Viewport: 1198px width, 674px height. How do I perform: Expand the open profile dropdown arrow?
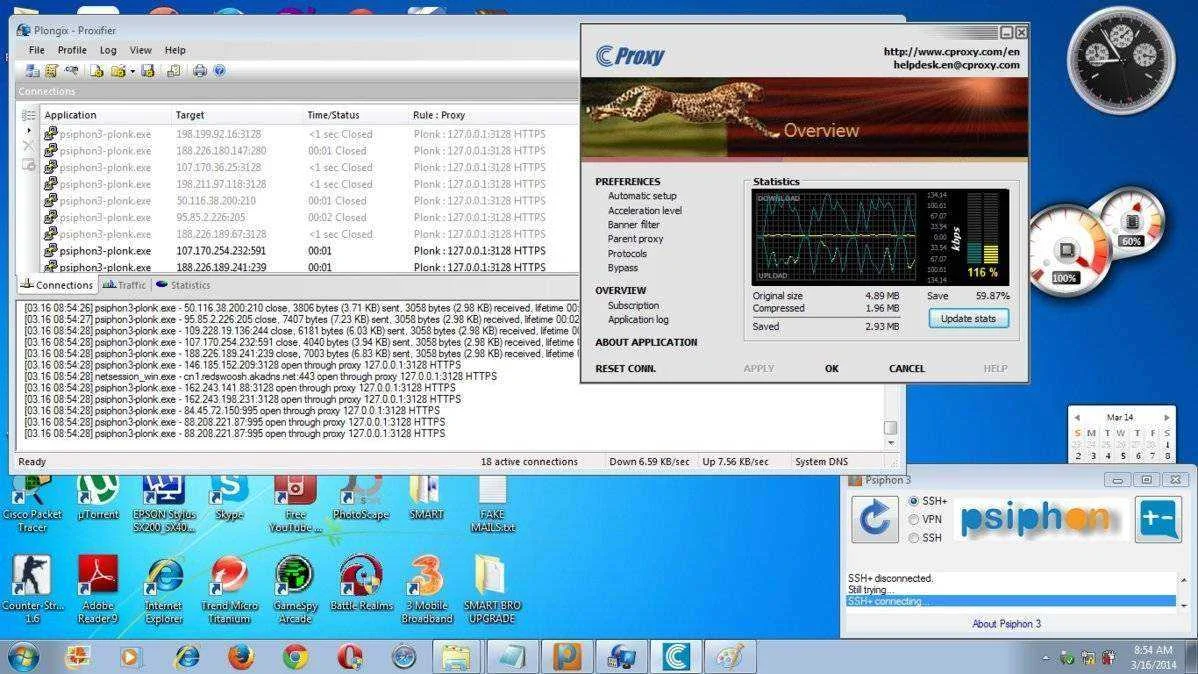click(x=132, y=72)
